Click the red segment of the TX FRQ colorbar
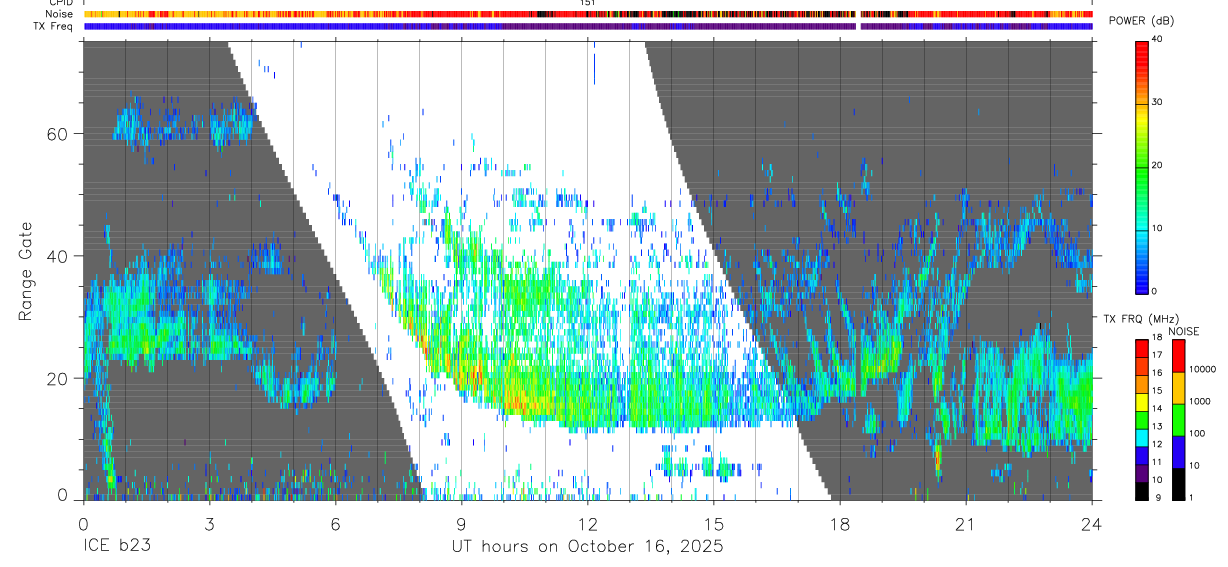 pyautogui.click(x=1141, y=347)
